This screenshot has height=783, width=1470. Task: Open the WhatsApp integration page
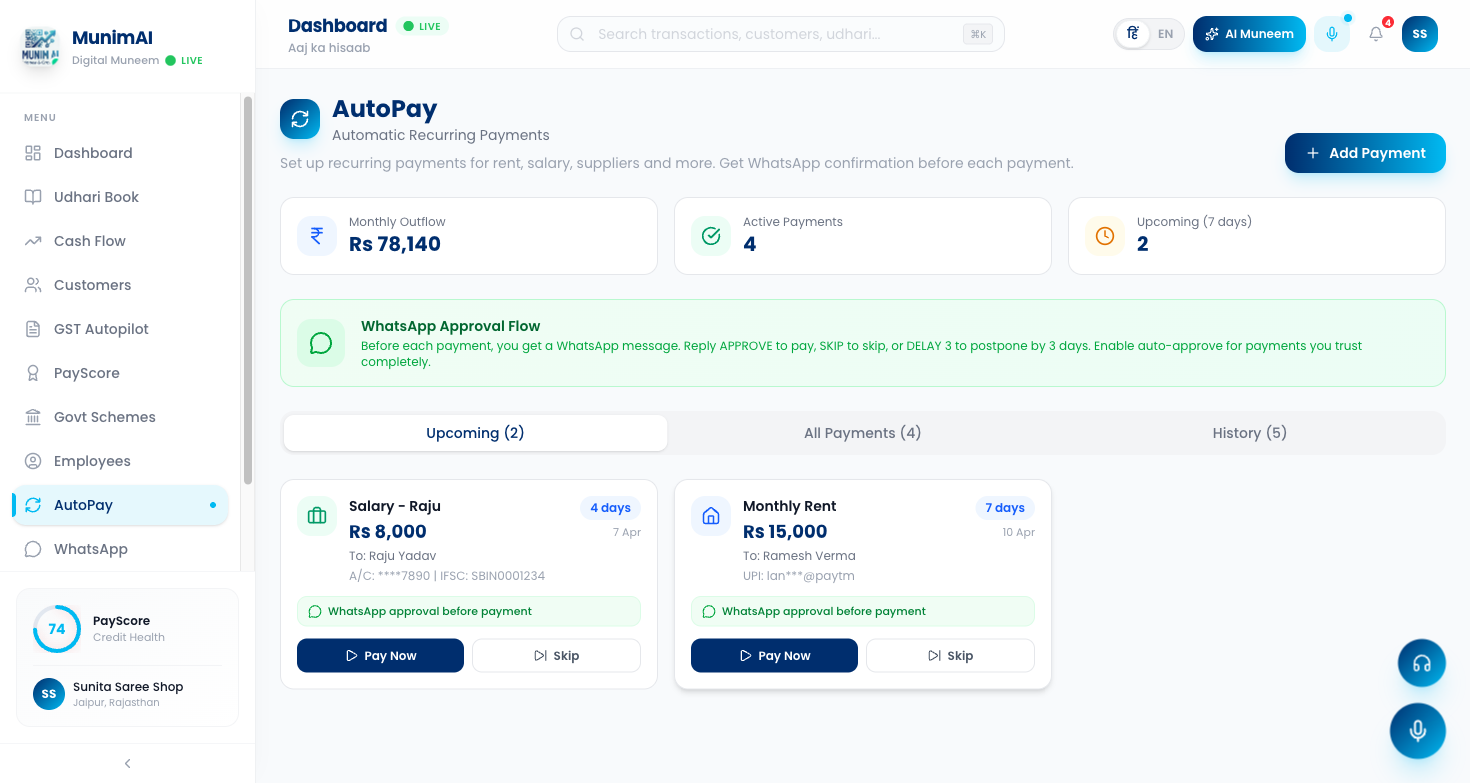pos(89,548)
